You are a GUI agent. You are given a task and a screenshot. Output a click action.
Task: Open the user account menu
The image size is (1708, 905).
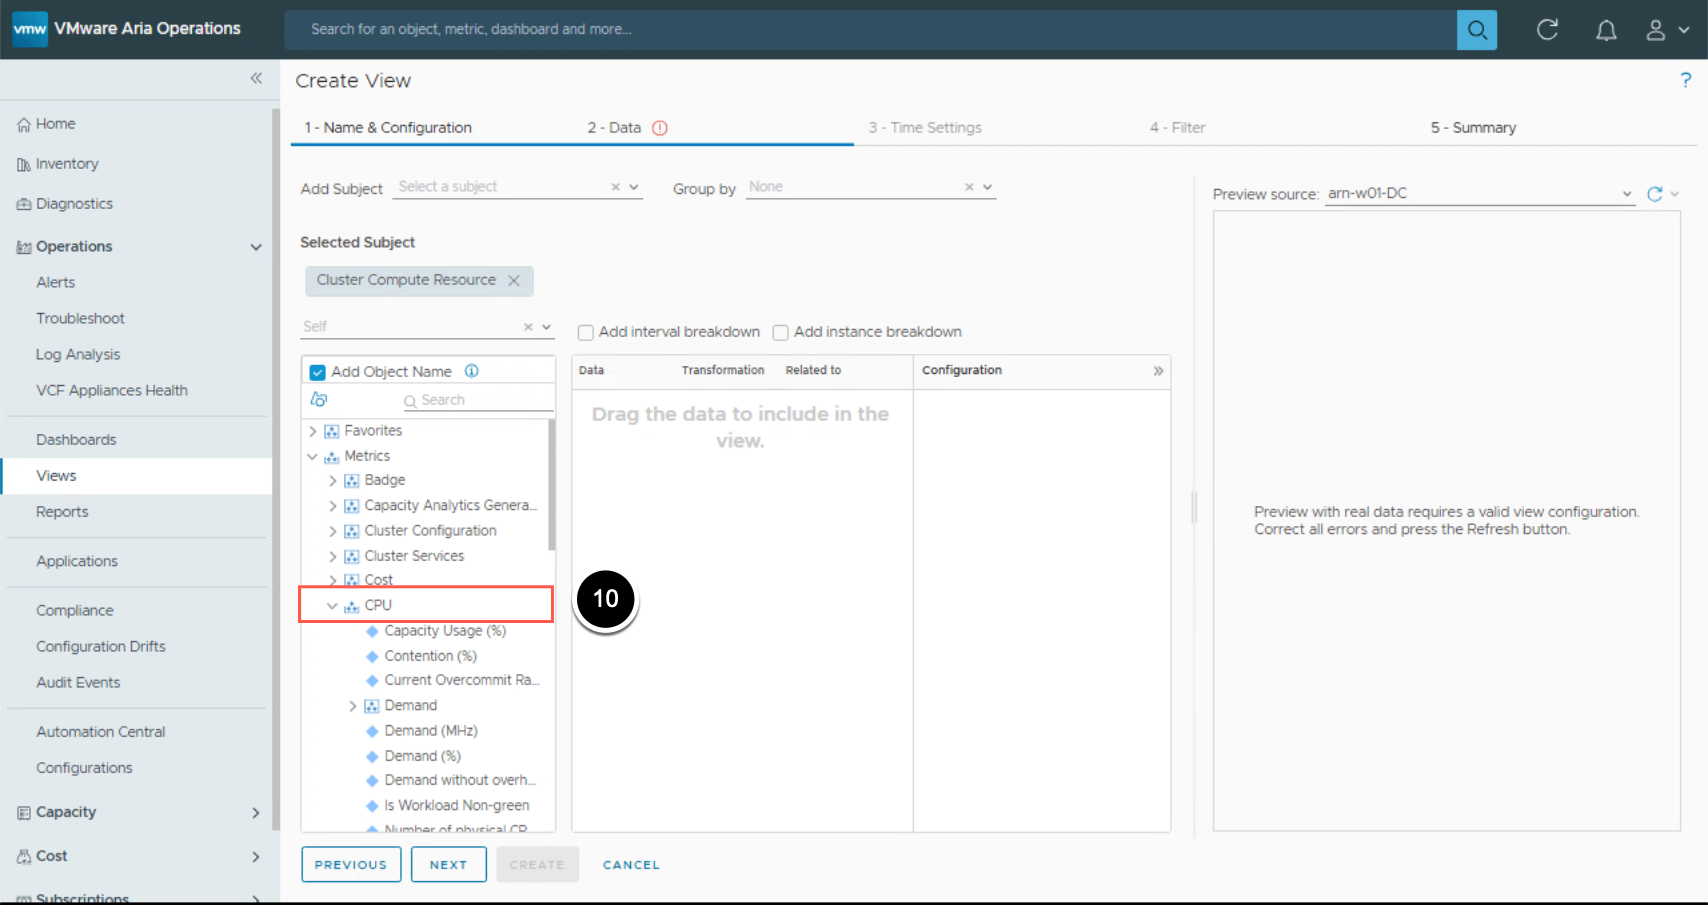(x=1666, y=30)
